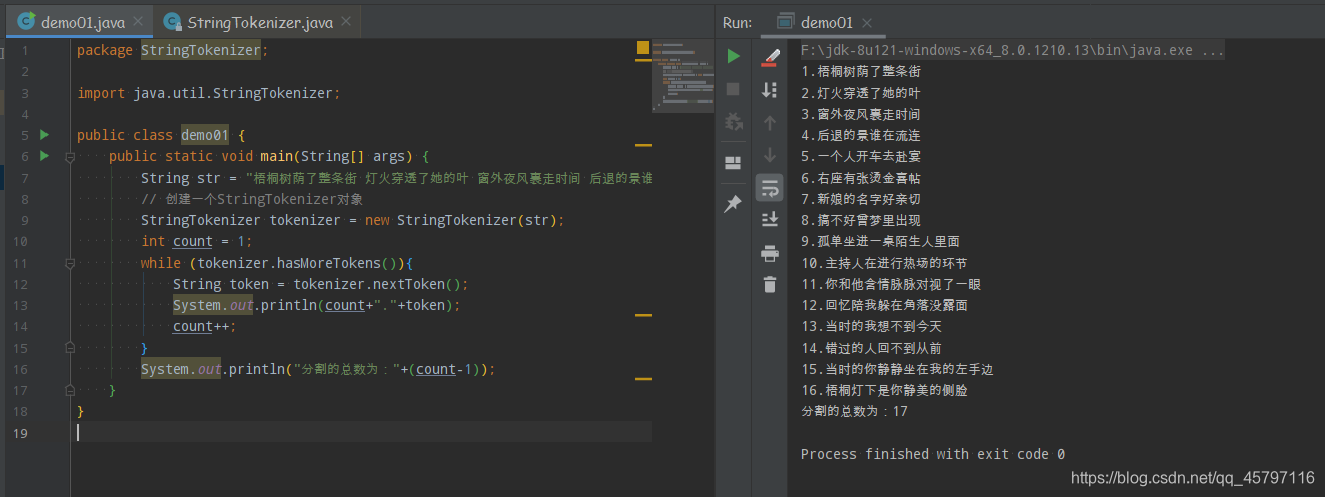Click output line '5.一个人开车去赴宴'
1325x497 pixels.
861,156
